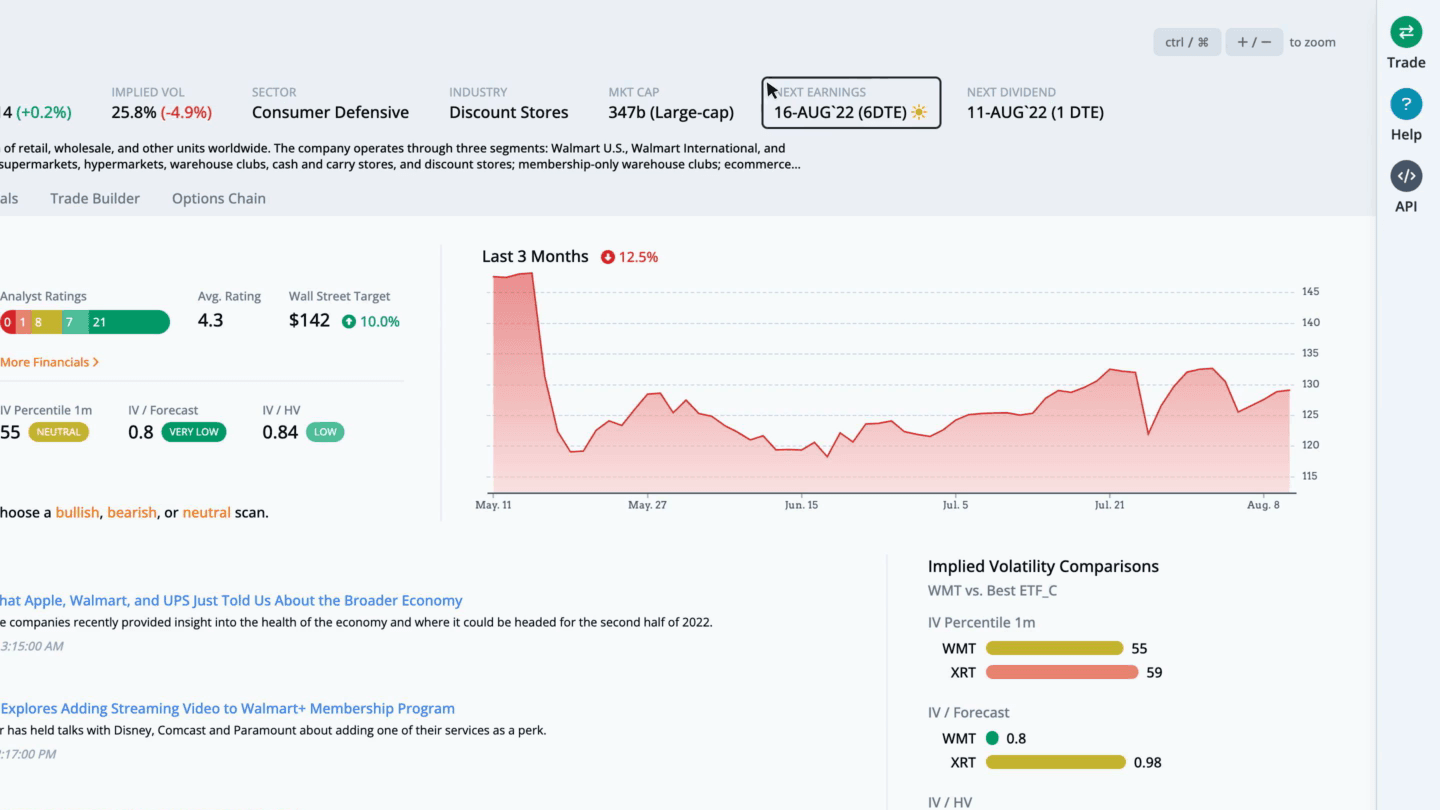Viewport: 1440px width, 810px height.
Task: Click the WMT vs. Best ETF_C subtitle
Action: [992, 590]
